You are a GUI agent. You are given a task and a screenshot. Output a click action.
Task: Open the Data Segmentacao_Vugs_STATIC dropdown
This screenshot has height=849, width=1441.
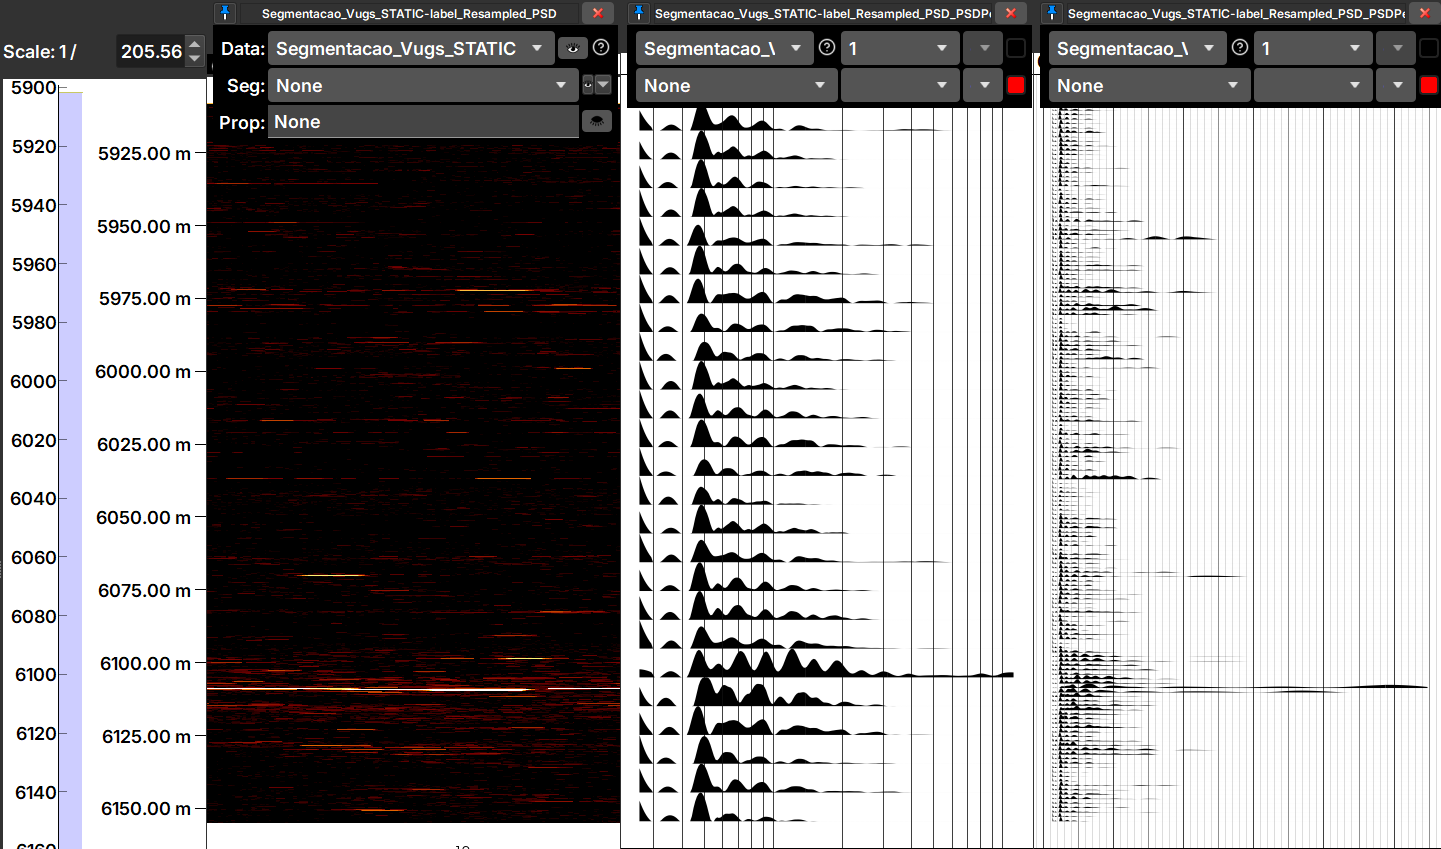pos(411,48)
